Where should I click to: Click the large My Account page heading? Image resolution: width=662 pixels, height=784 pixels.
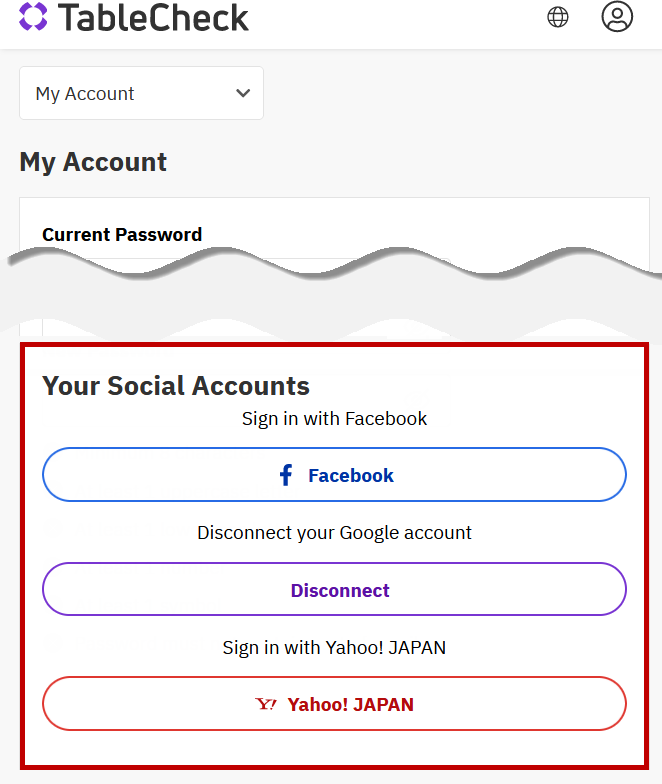pyautogui.click(x=93, y=162)
